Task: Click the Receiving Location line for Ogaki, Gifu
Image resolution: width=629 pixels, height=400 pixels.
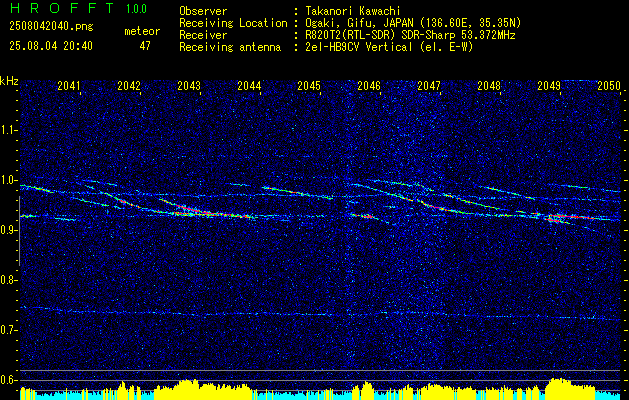Action: pos(350,23)
